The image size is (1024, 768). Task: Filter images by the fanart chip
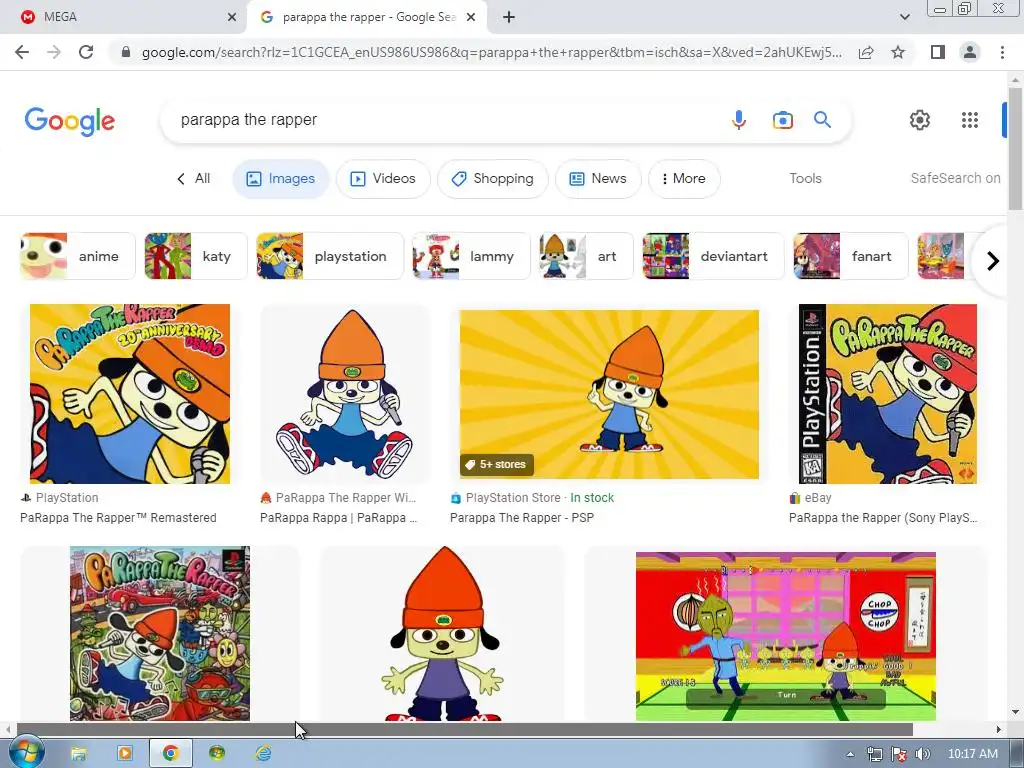point(850,256)
